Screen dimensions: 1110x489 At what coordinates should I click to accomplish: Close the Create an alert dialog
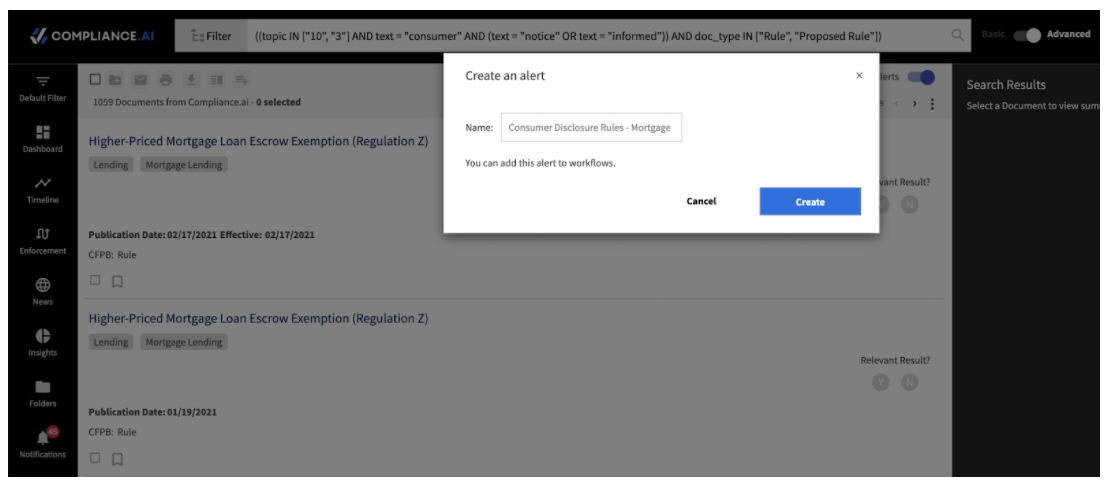(859, 76)
